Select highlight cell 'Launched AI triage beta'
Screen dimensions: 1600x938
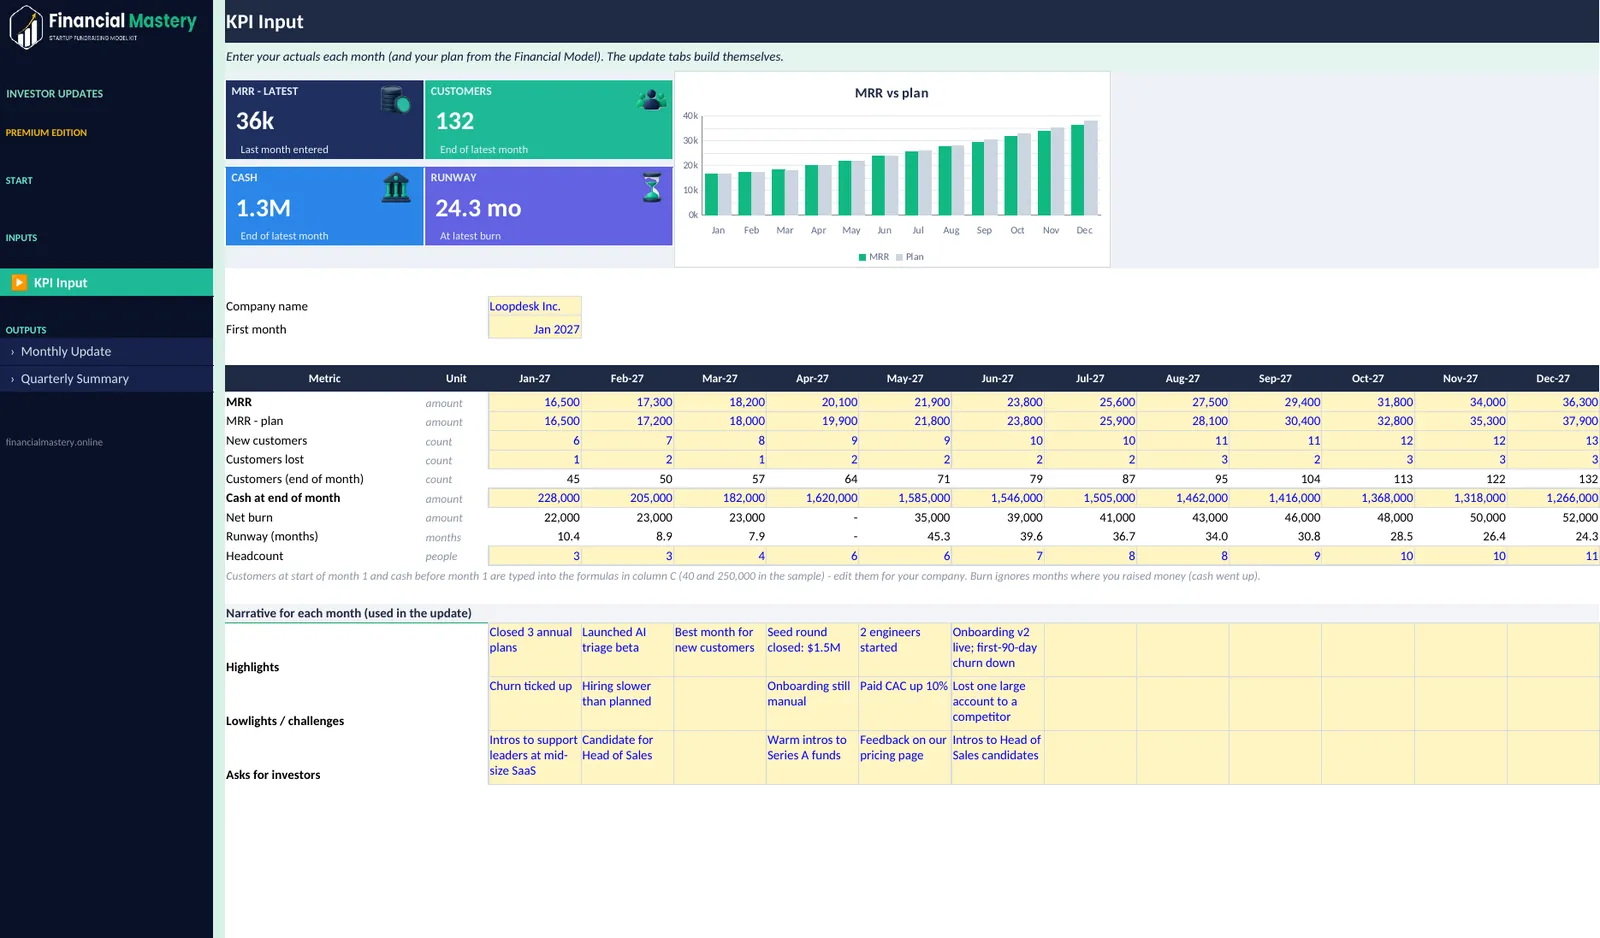pyautogui.click(x=627, y=650)
